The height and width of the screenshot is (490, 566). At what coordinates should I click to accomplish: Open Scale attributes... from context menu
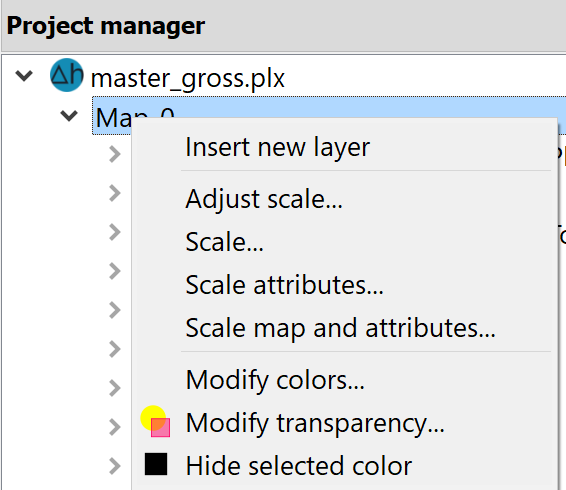click(284, 285)
